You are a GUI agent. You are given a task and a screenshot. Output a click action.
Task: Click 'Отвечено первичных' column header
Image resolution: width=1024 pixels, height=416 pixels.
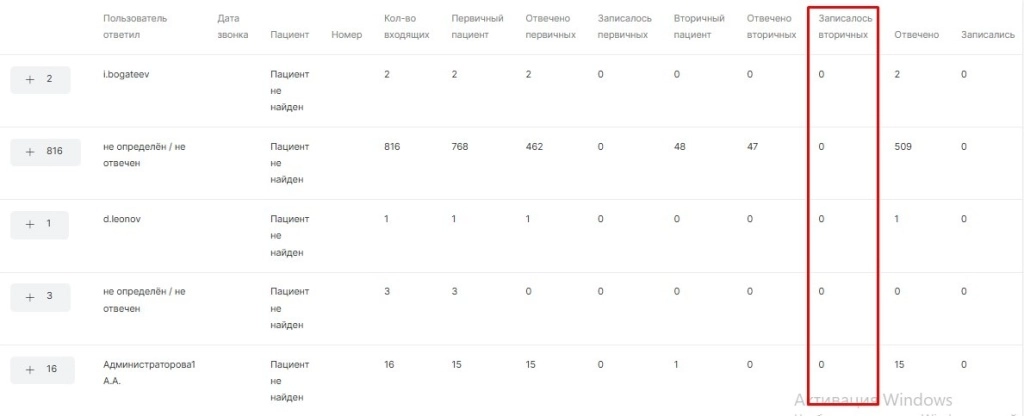tap(550, 27)
